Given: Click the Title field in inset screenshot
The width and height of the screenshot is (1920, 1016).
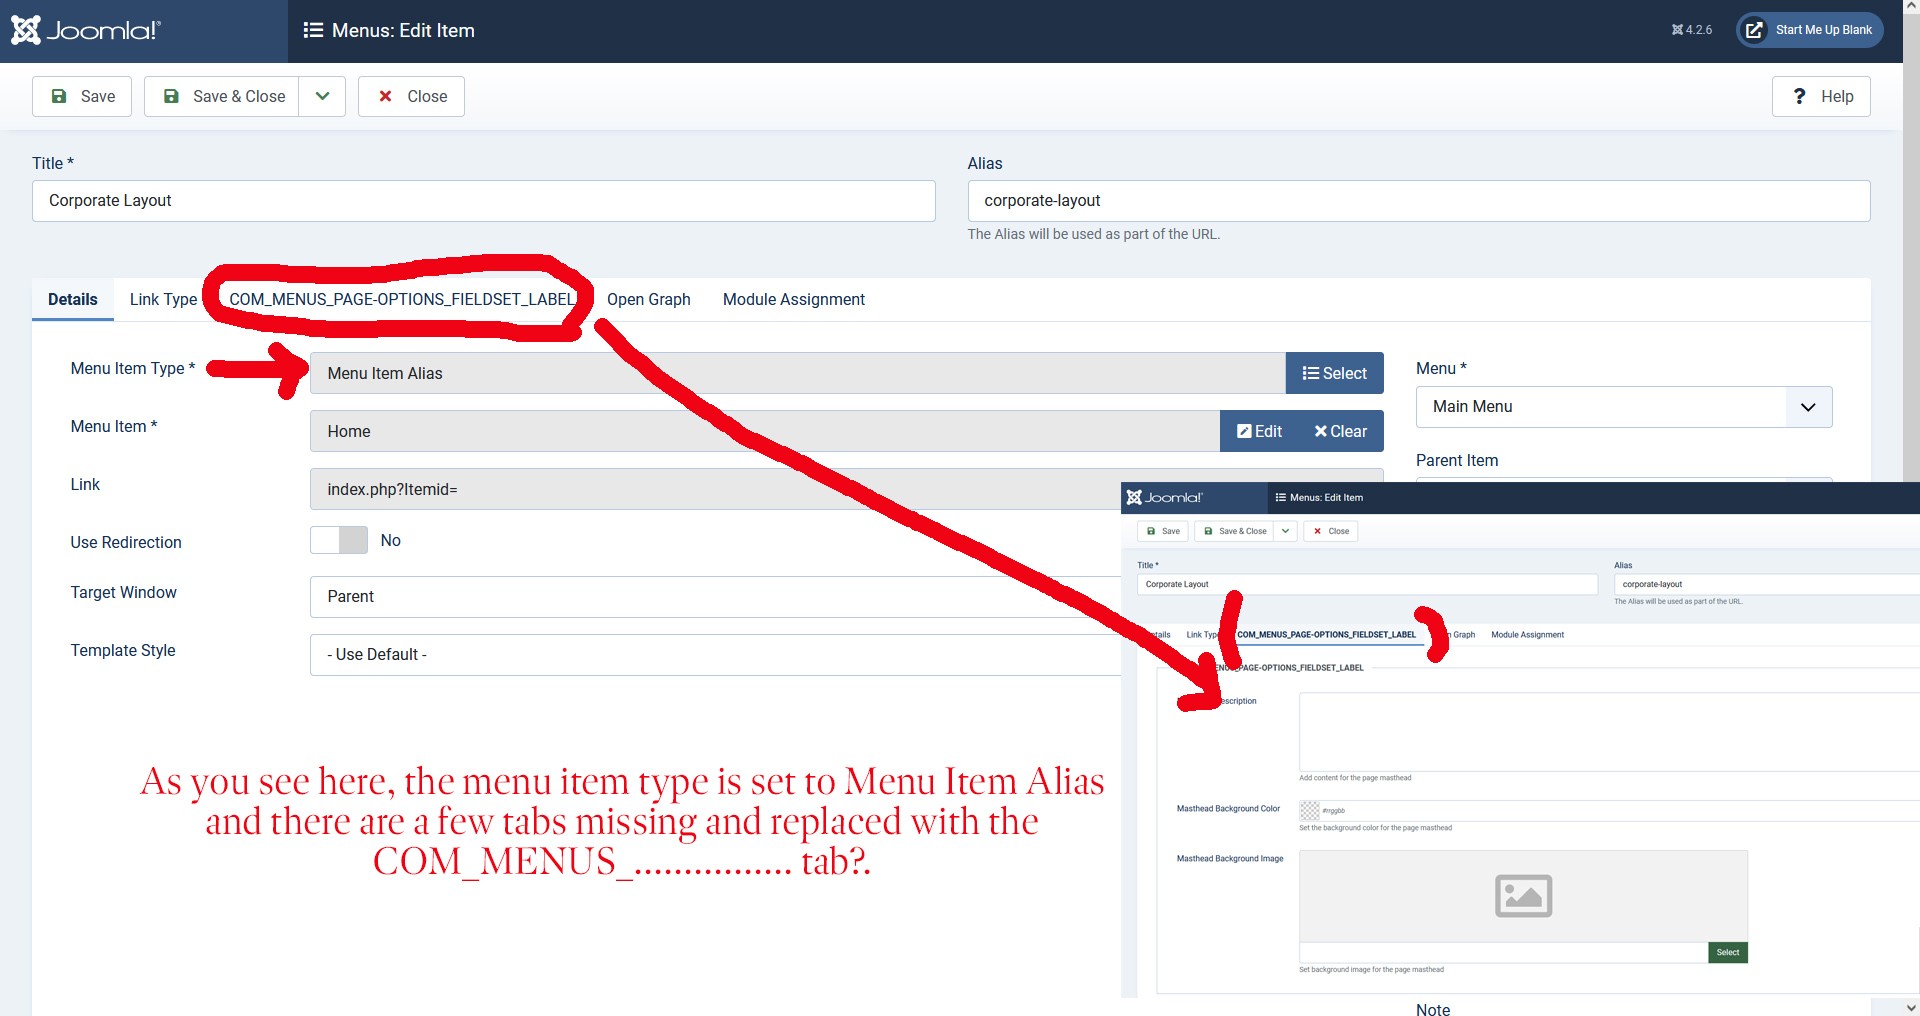Looking at the screenshot, I should pos(1367,584).
